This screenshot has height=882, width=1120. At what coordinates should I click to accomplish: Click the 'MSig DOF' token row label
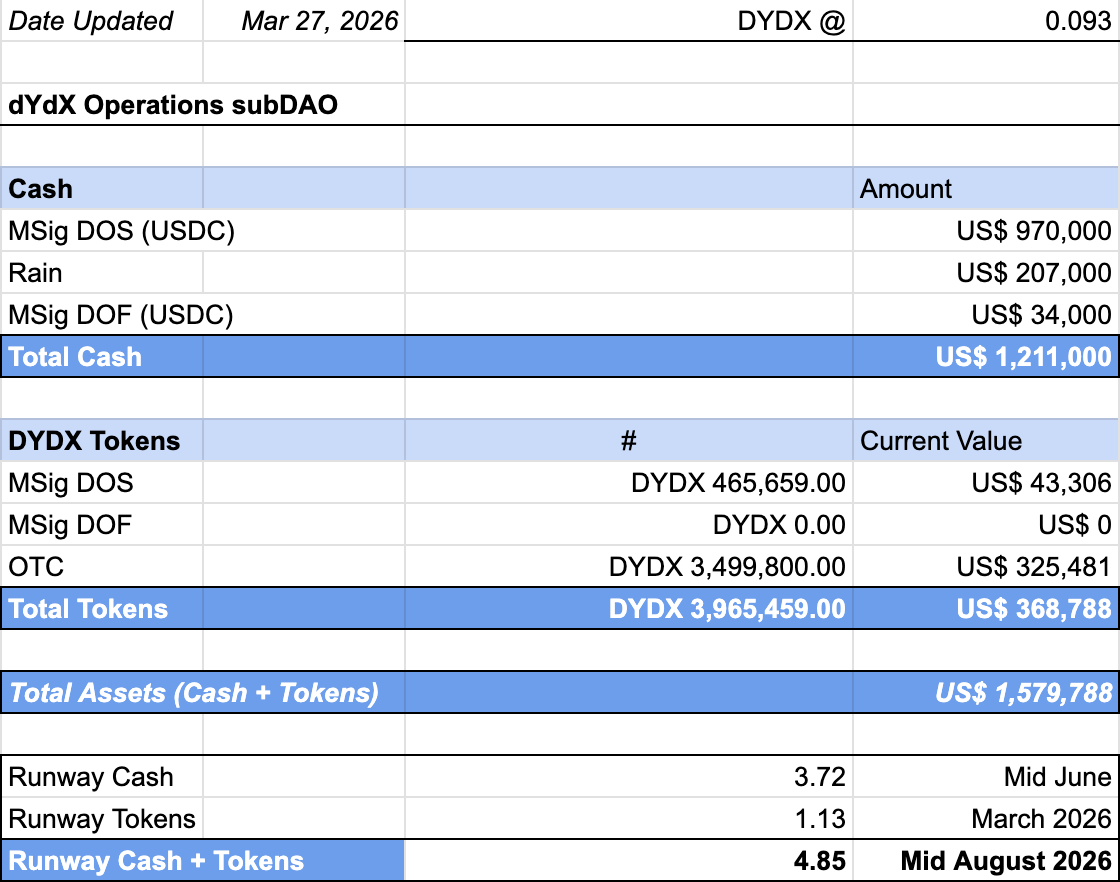tap(101, 525)
